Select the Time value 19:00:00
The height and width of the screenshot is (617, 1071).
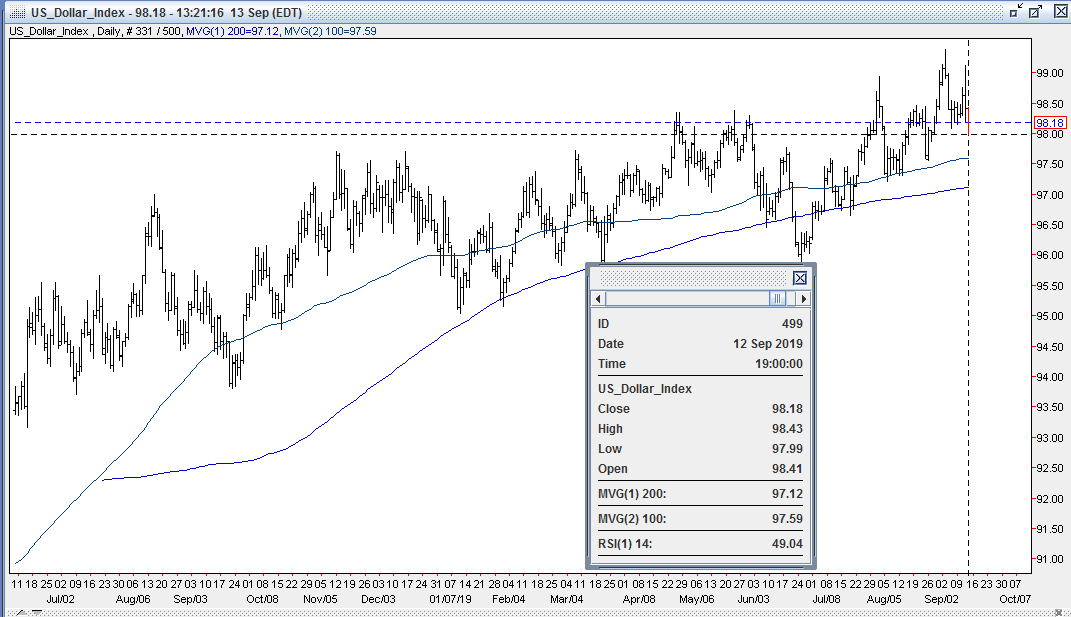point(779,364)
